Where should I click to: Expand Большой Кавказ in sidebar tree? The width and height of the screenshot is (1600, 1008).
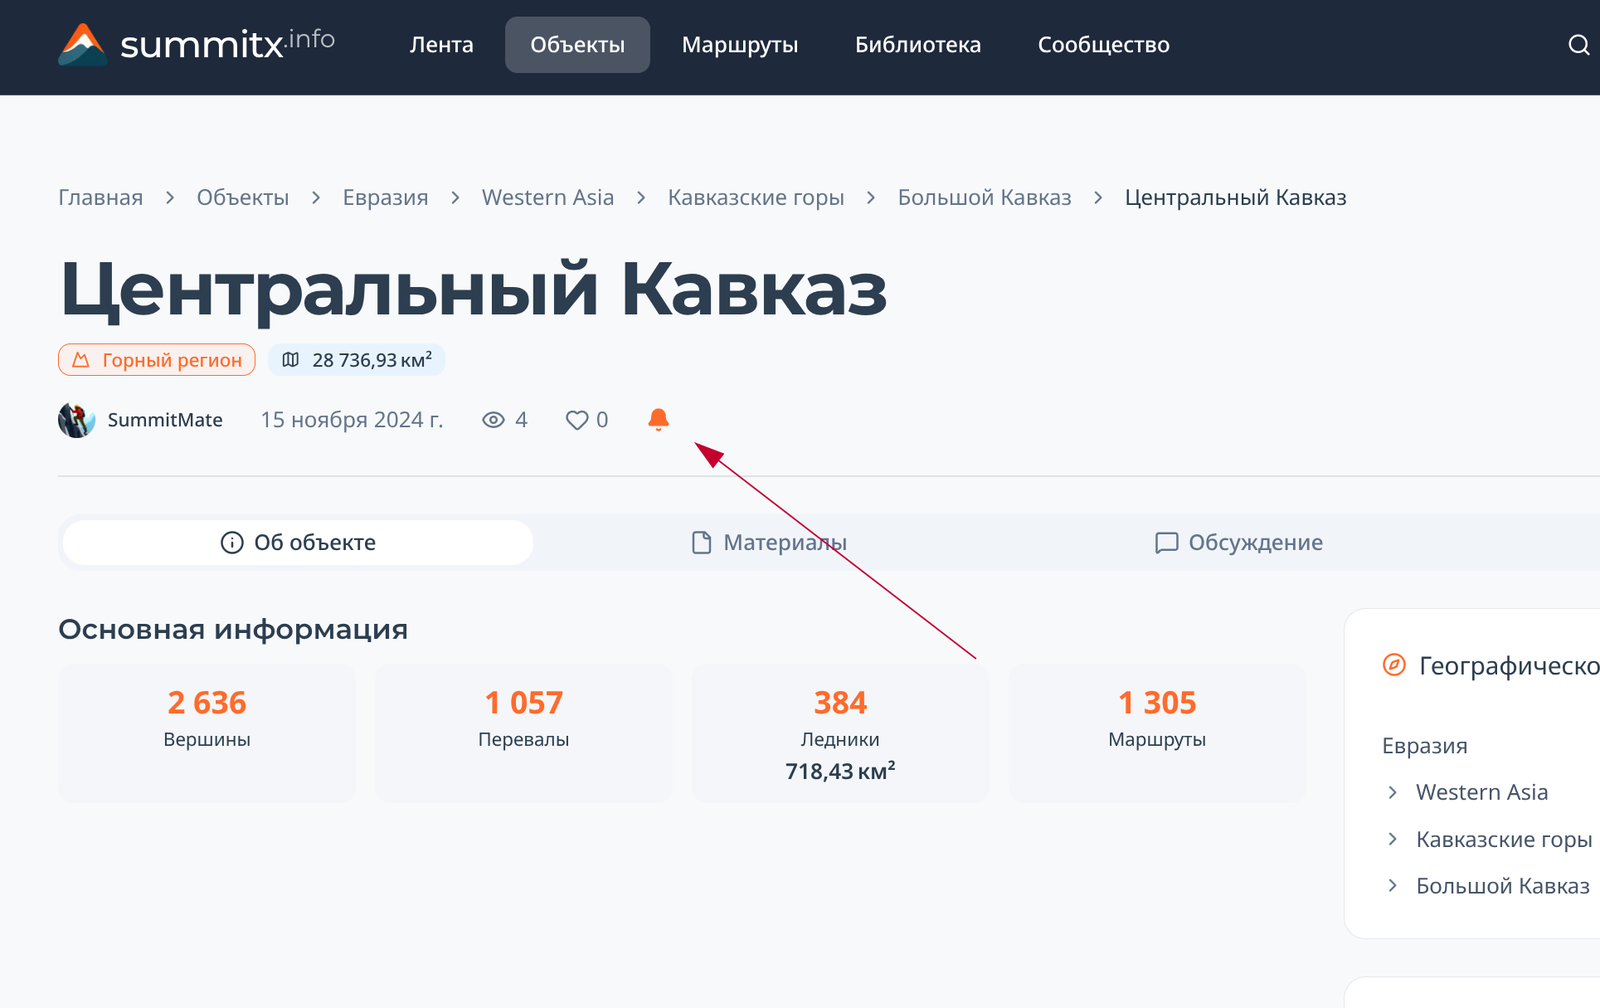pyautogui.click(x=1393, y=886)
